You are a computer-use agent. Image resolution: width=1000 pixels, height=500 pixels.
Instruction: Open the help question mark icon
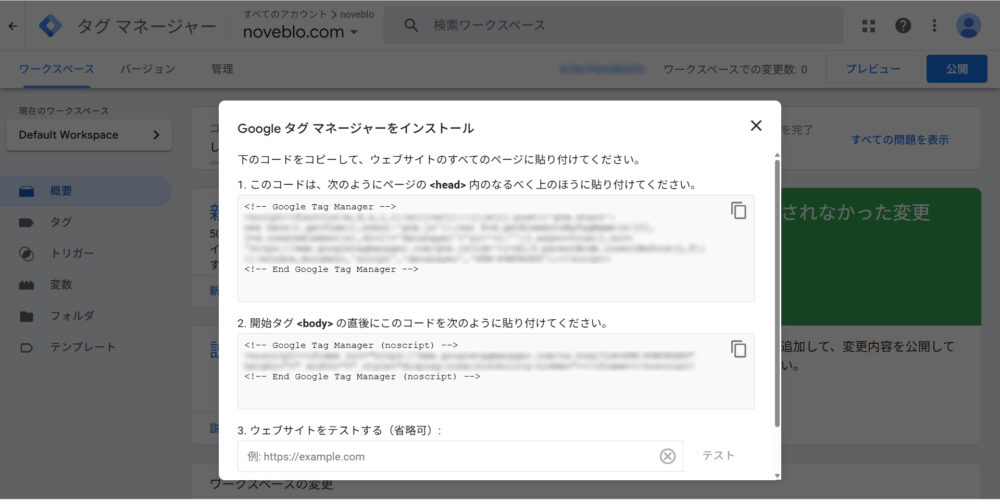pyautogui.click(x=903, y=26)
